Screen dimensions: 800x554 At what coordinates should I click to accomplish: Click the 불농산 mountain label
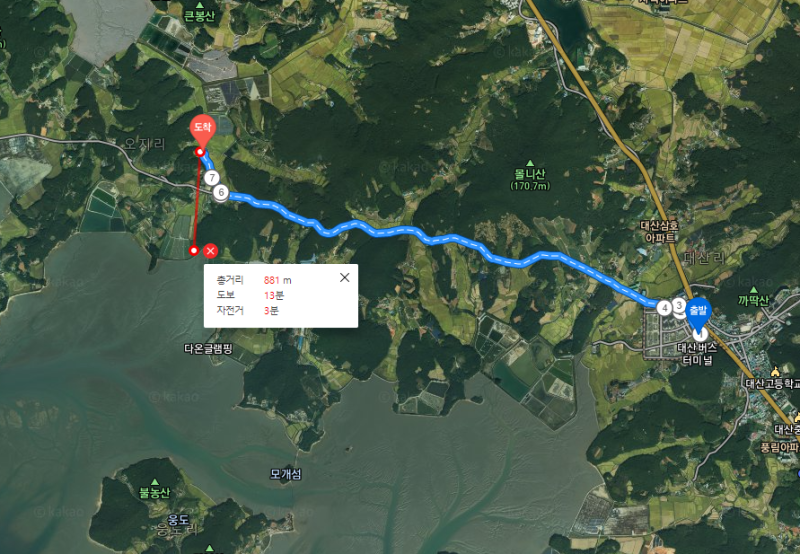pos(155,492)
